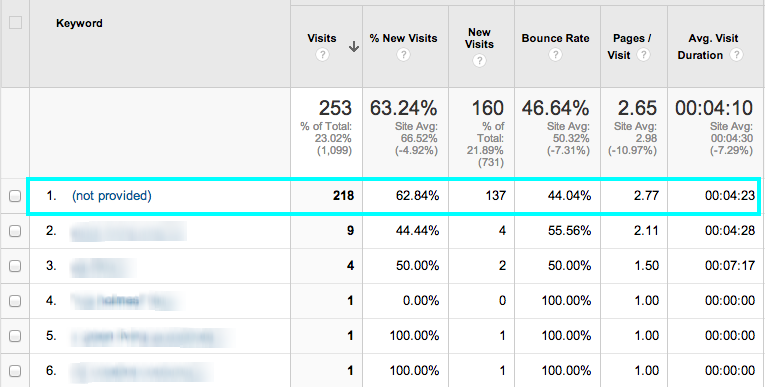This screenshot has height=387, width=765.
Task: Click the 137 new visits value
Action: [x=496, y=196]
